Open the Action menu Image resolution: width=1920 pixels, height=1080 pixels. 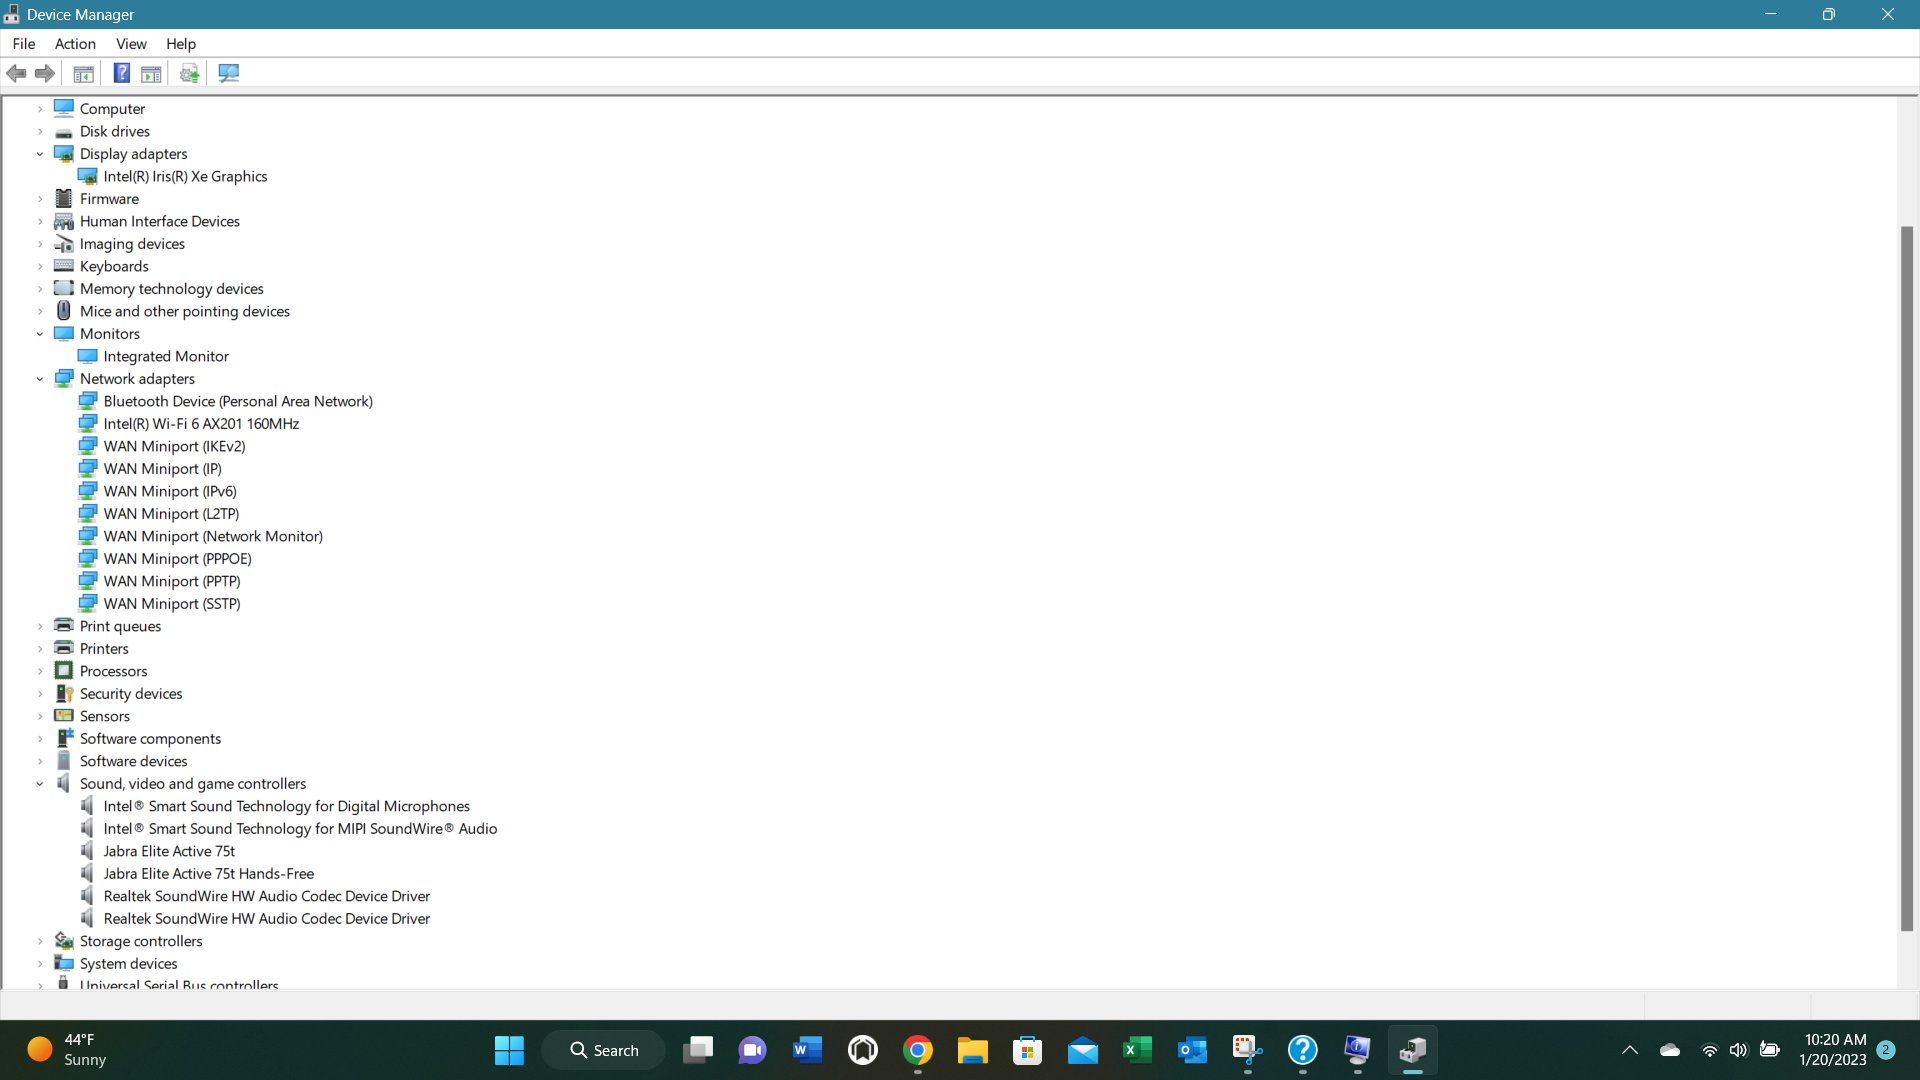(x=75, y=44)
